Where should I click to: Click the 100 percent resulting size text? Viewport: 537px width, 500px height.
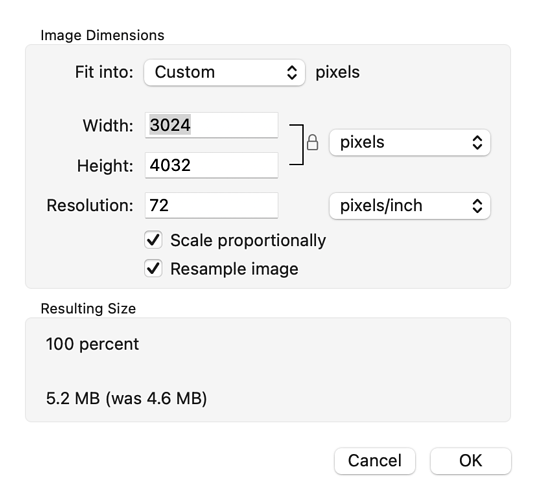pyautogui.click(x=92, y=344)
